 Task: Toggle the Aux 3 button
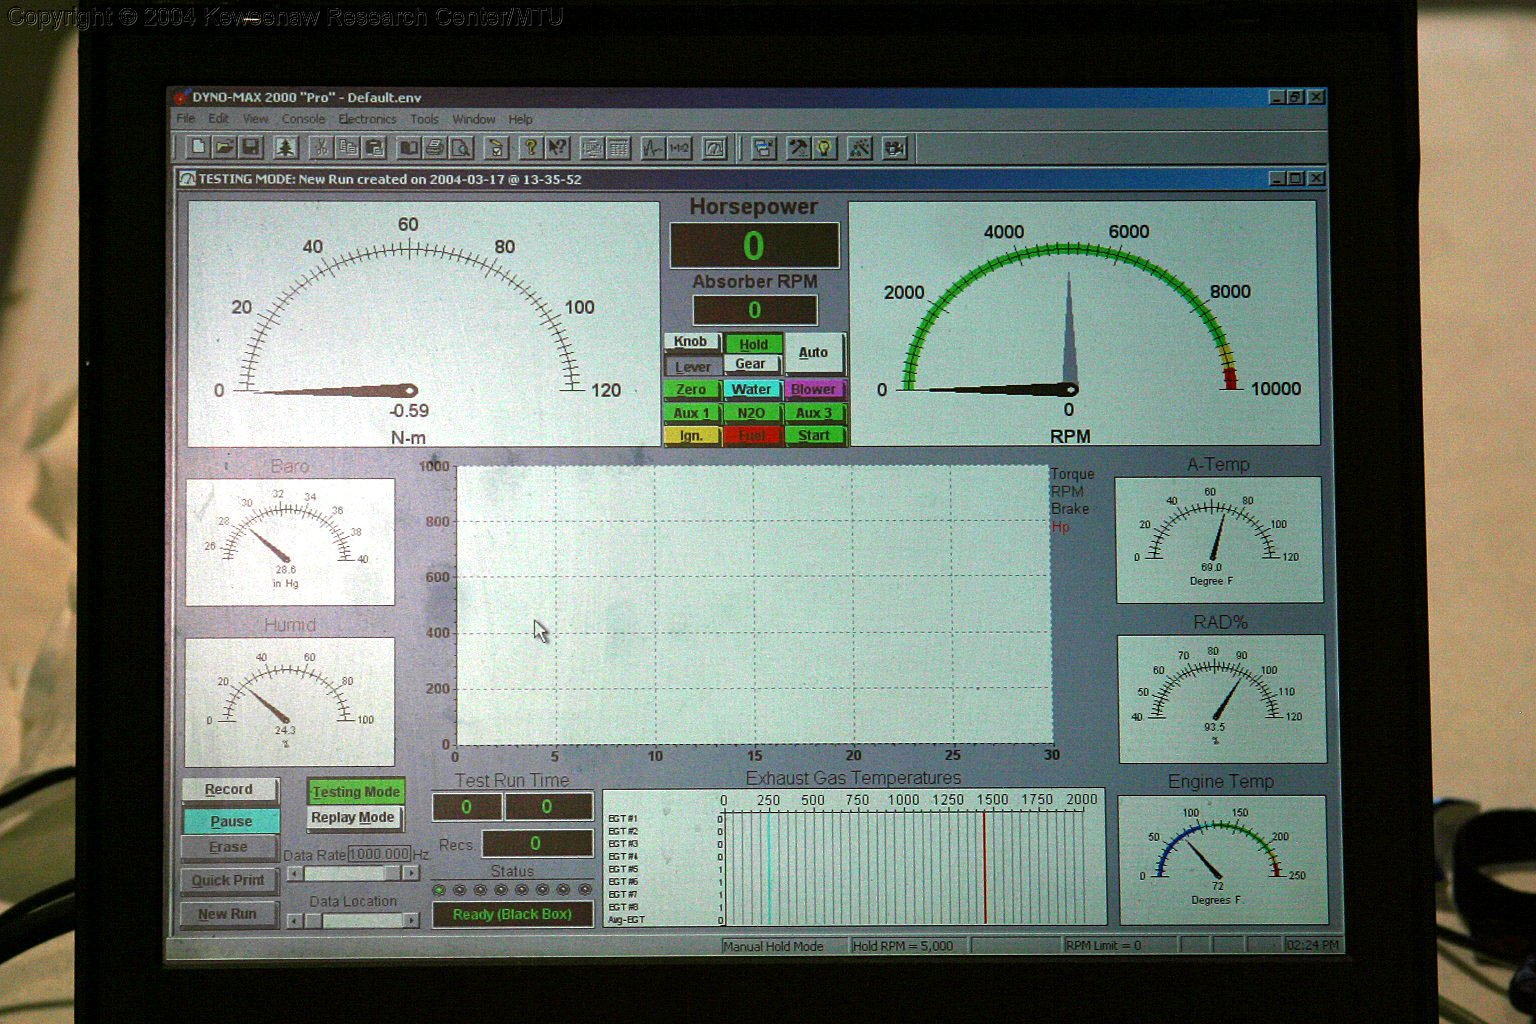(x=814, y=412)
